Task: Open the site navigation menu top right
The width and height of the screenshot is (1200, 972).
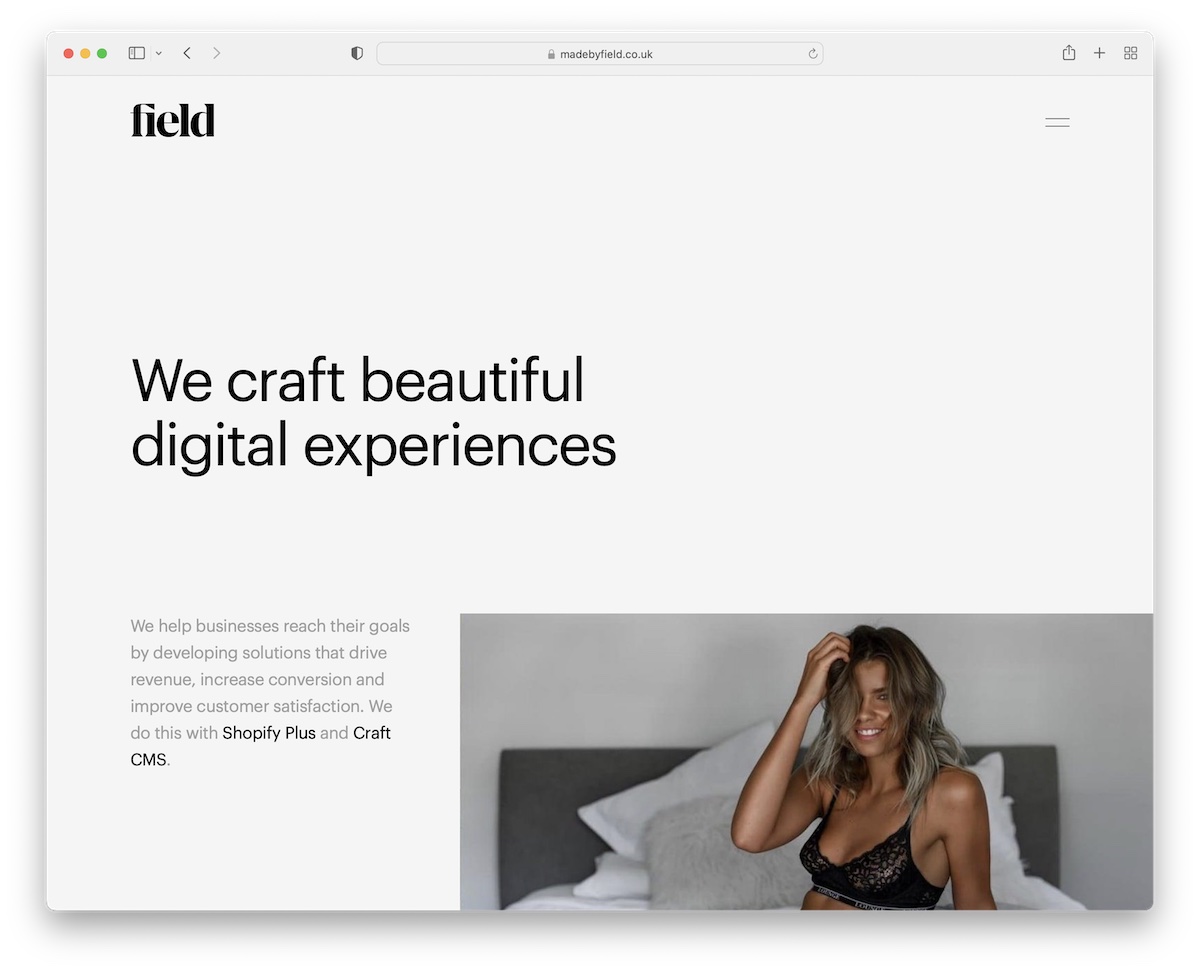Action: pyautogui.click(x=1057, y=121)
